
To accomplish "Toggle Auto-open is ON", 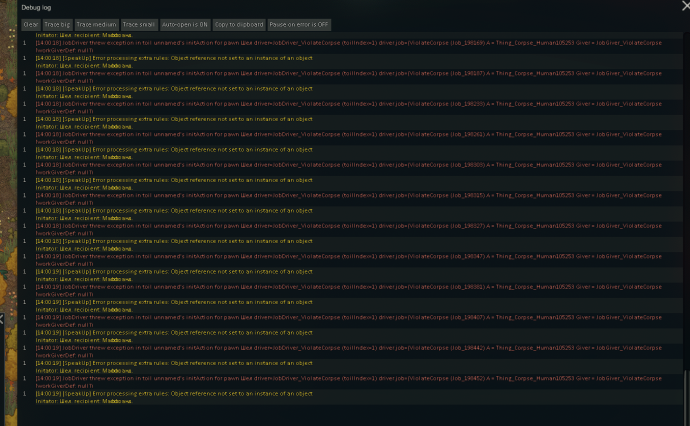I will [x=185, y=23].
